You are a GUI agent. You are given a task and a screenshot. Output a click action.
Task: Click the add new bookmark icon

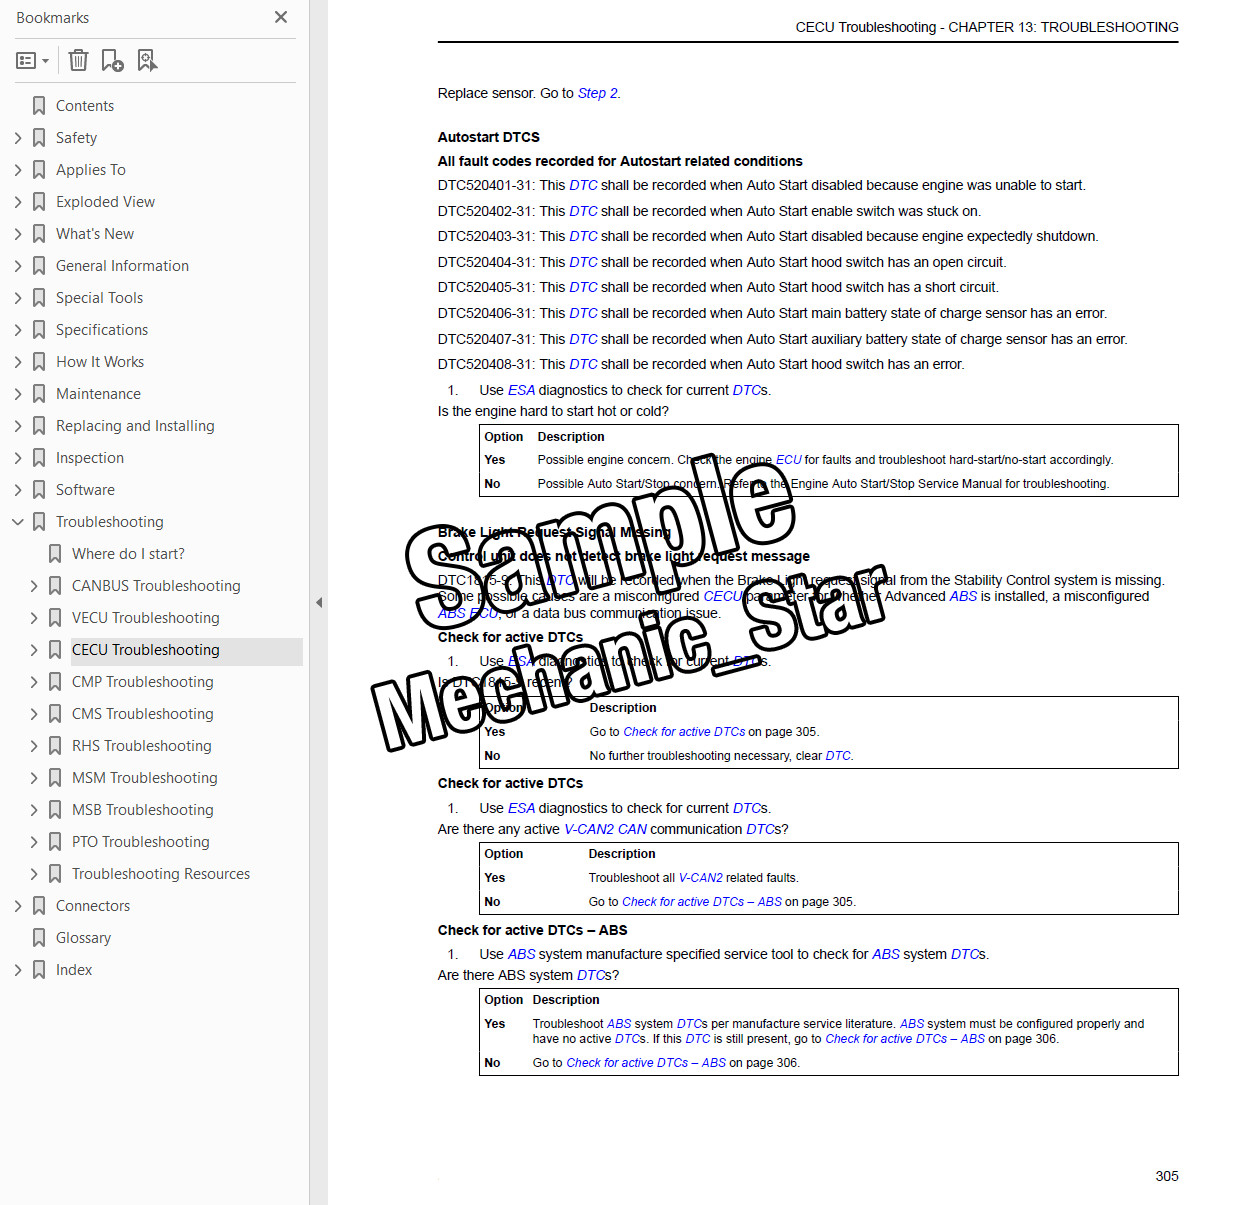[112, 61]
